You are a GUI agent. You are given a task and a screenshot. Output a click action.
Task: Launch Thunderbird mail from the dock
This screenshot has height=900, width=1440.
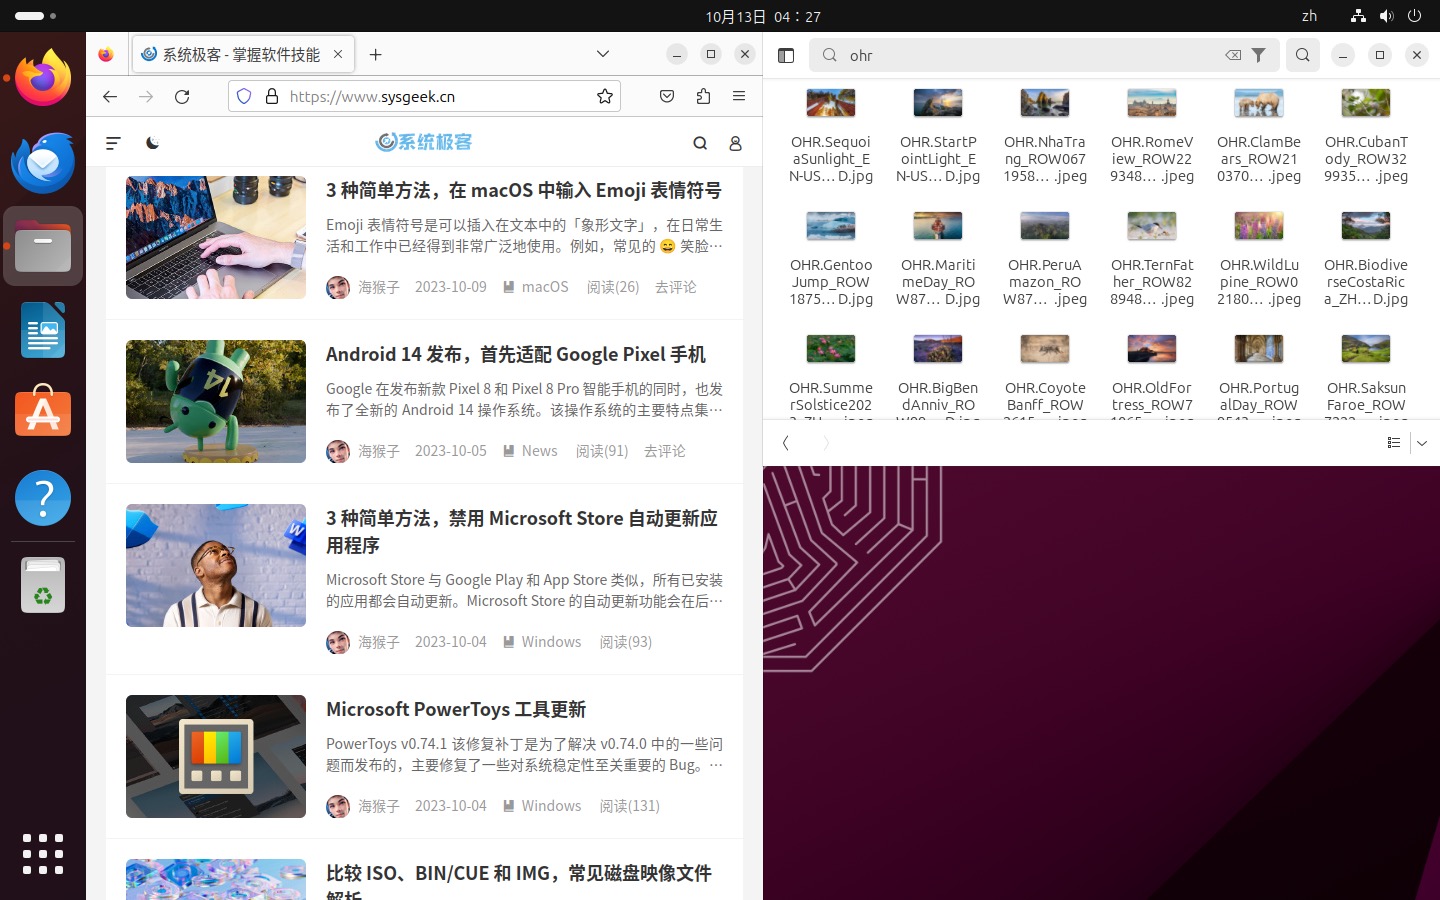(43, 162)
